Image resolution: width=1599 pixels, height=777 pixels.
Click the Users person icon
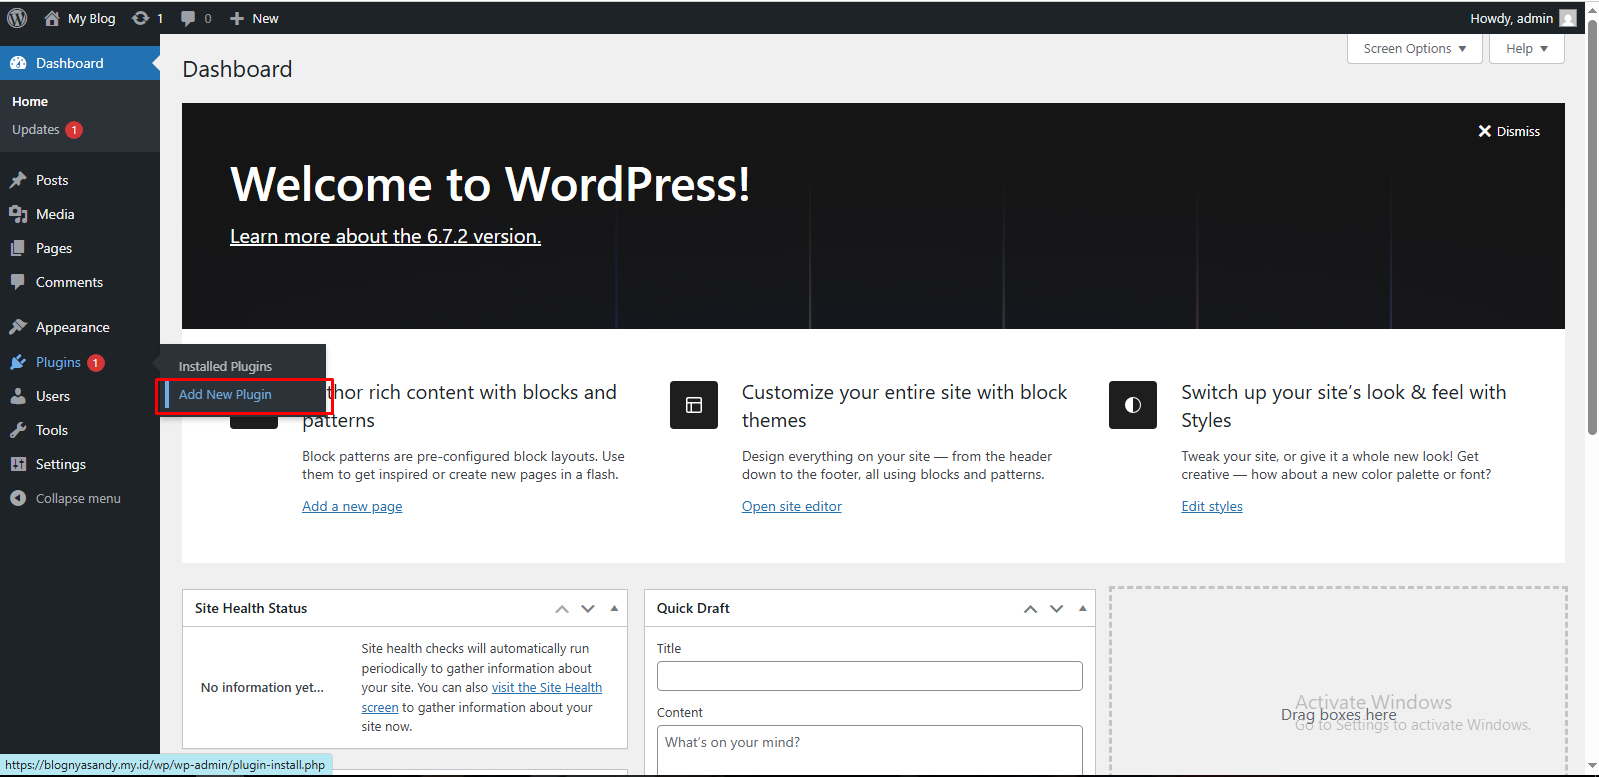[x=18, y=396]
